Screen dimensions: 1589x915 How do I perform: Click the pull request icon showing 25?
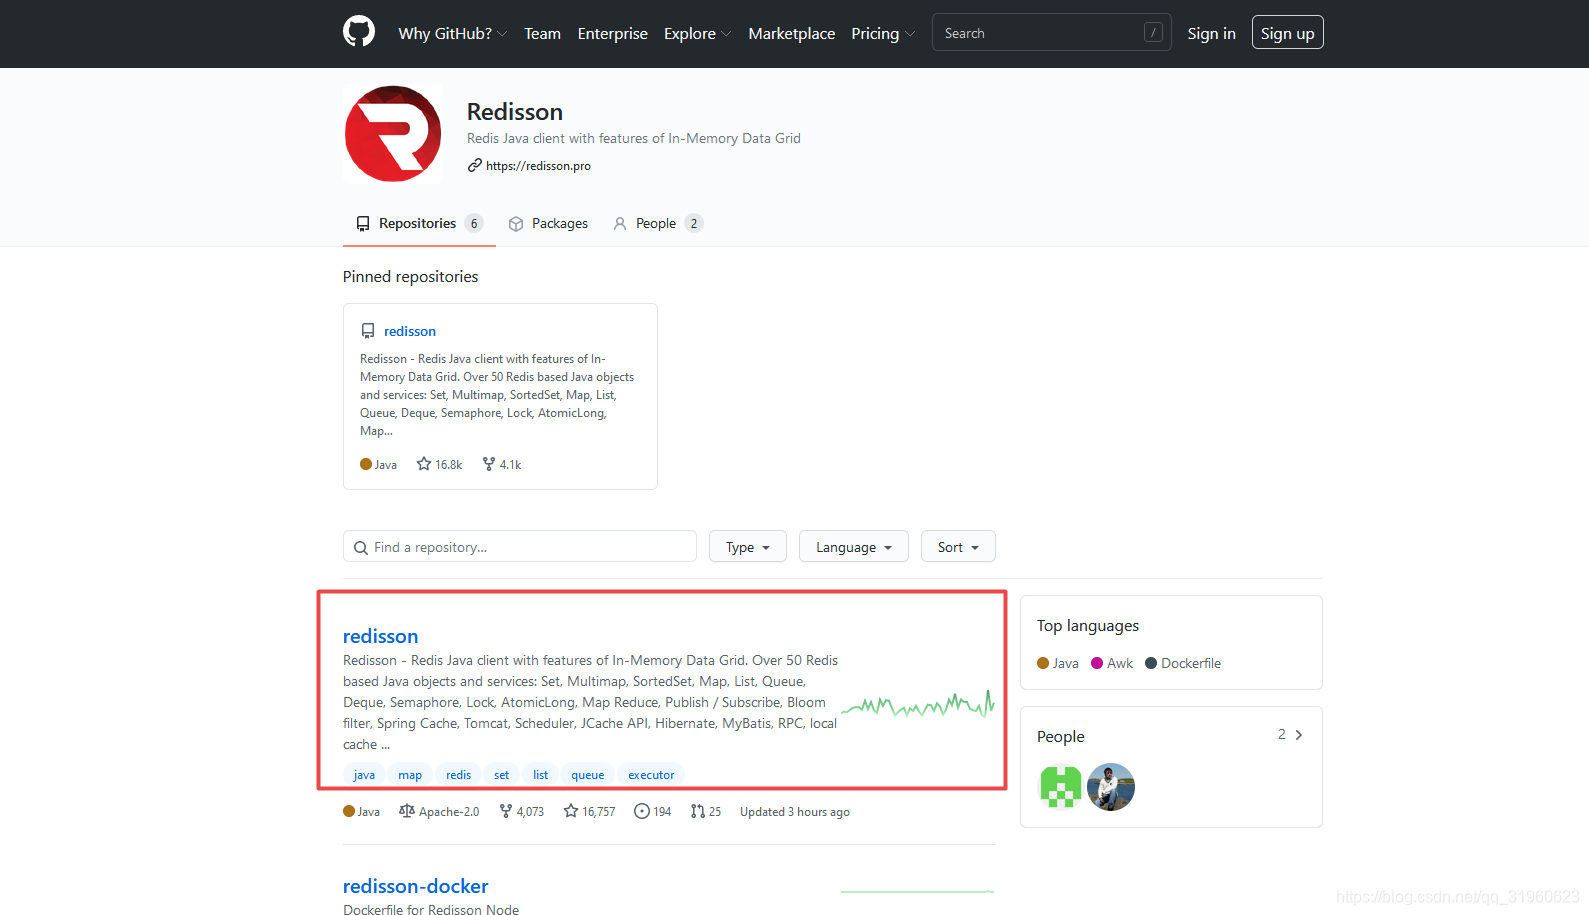click(698, 811)
